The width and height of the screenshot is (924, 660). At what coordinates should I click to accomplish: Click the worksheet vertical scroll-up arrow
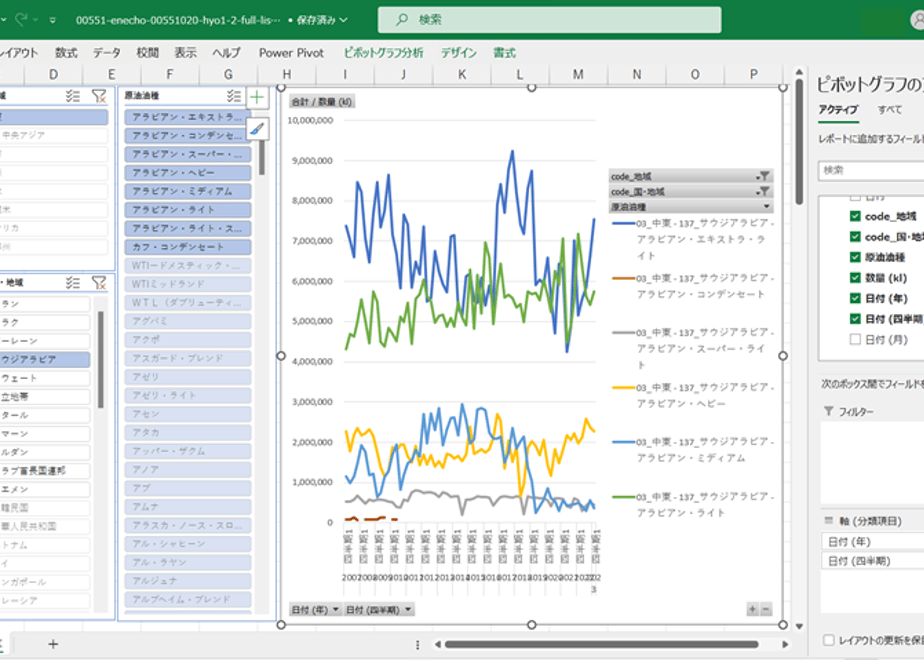pyautogui.click(x=799, y=72)
